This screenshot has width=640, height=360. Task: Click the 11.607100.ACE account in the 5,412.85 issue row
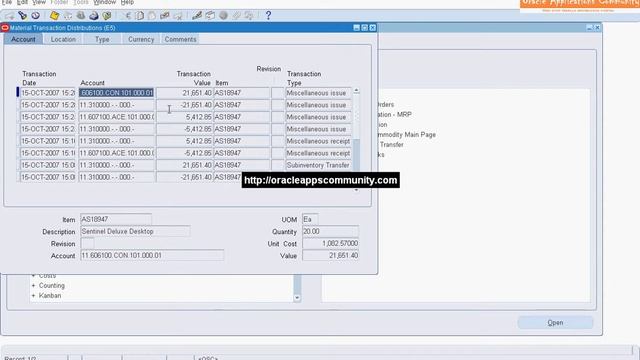[117, 117]
